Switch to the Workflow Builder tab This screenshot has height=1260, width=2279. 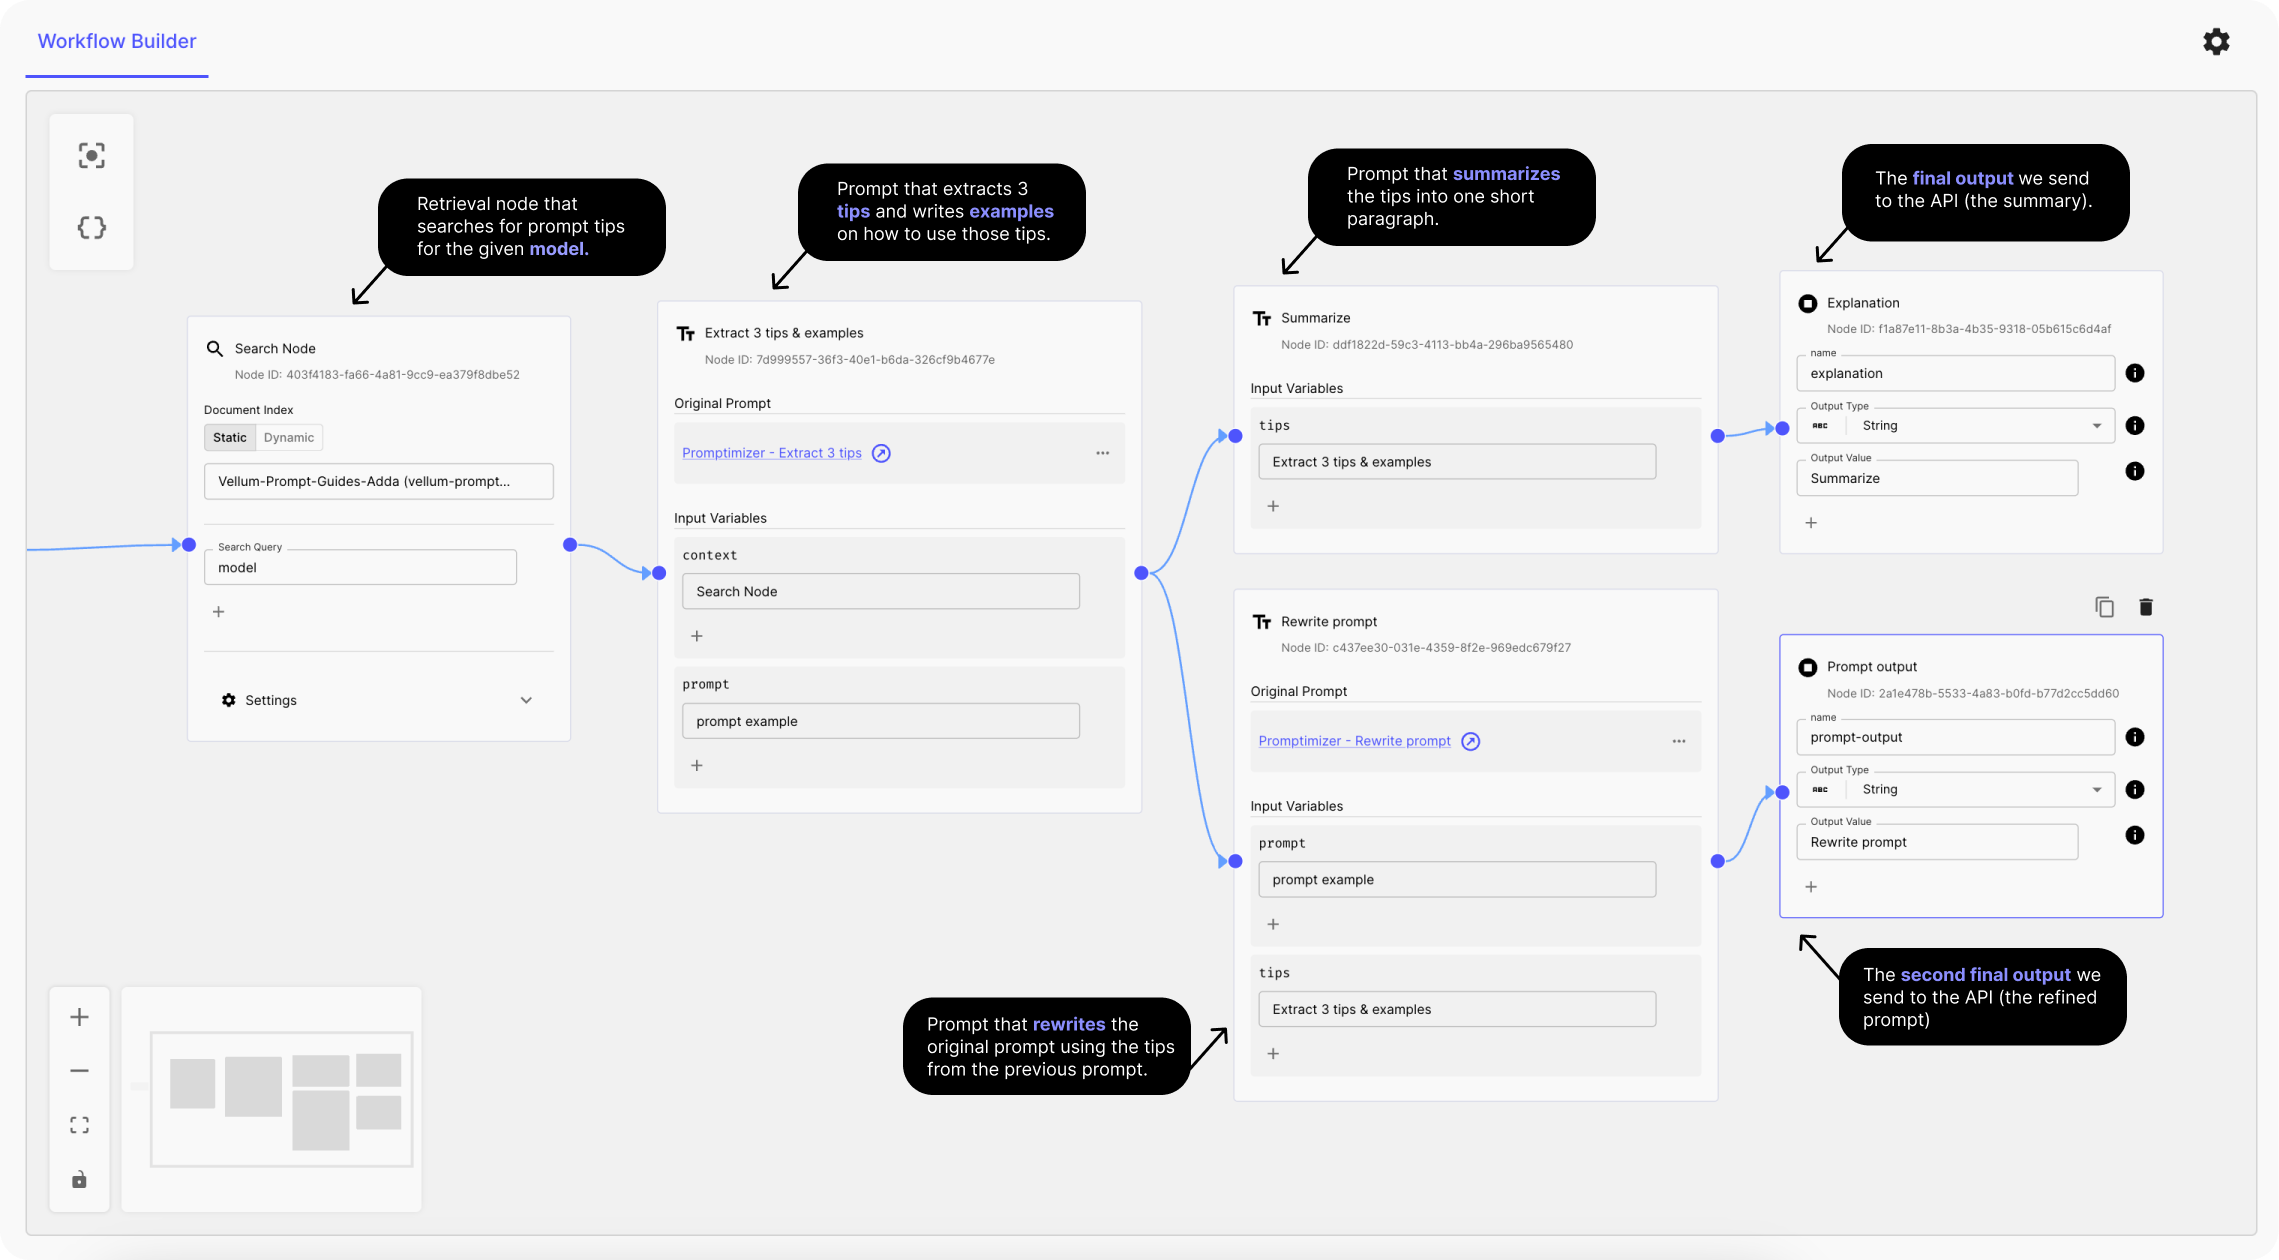tap(117, 41)
